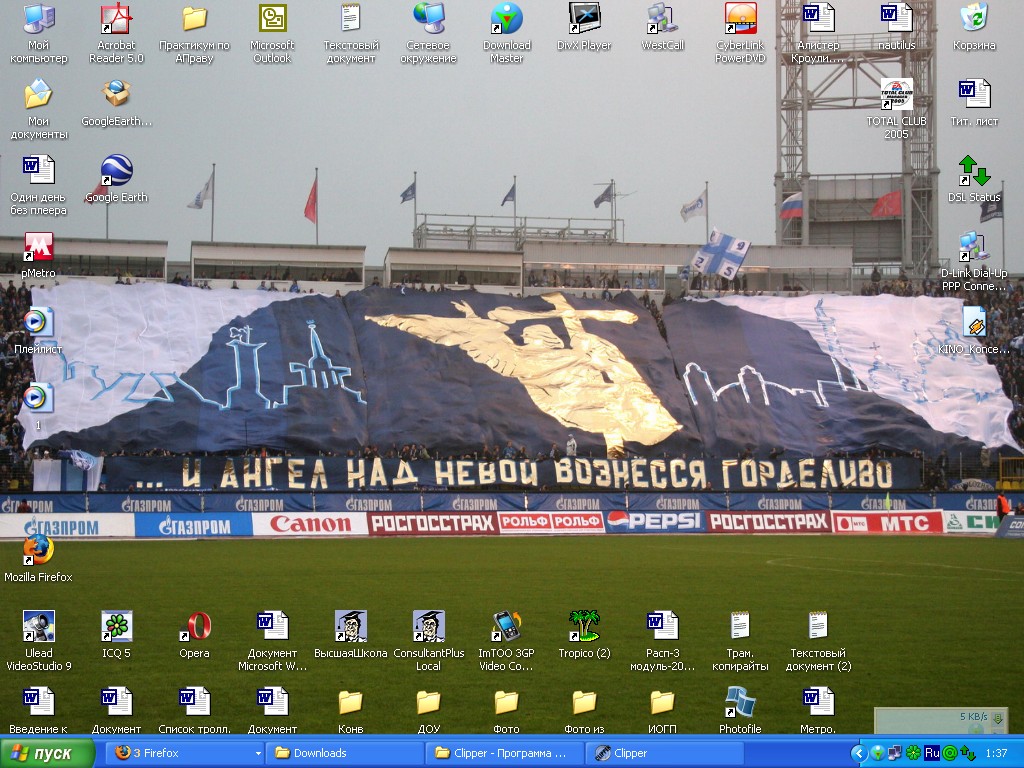Click the Google Earth globe icon

[116, 171]
